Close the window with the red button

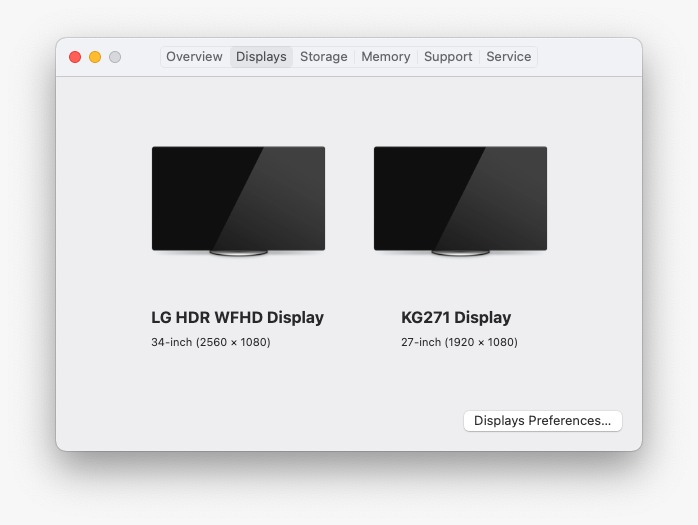pos(75,57)
